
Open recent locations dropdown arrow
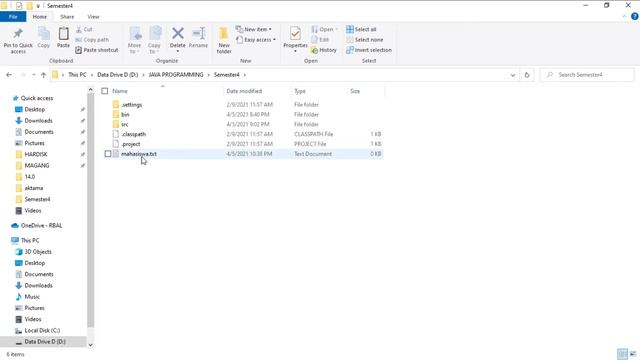coord(33,75)
